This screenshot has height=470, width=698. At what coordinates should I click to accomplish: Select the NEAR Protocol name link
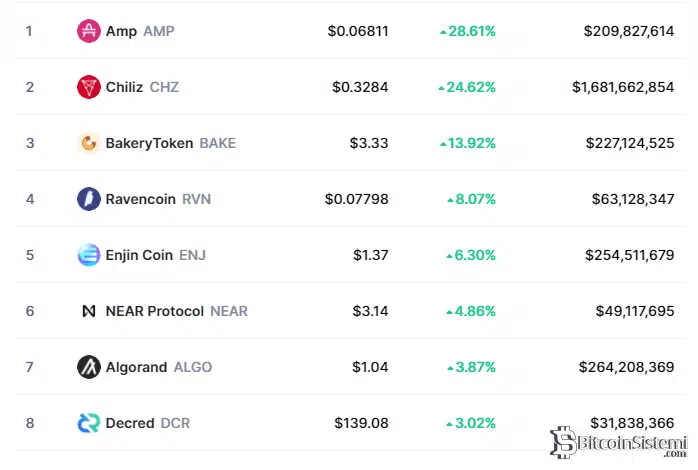154,311
